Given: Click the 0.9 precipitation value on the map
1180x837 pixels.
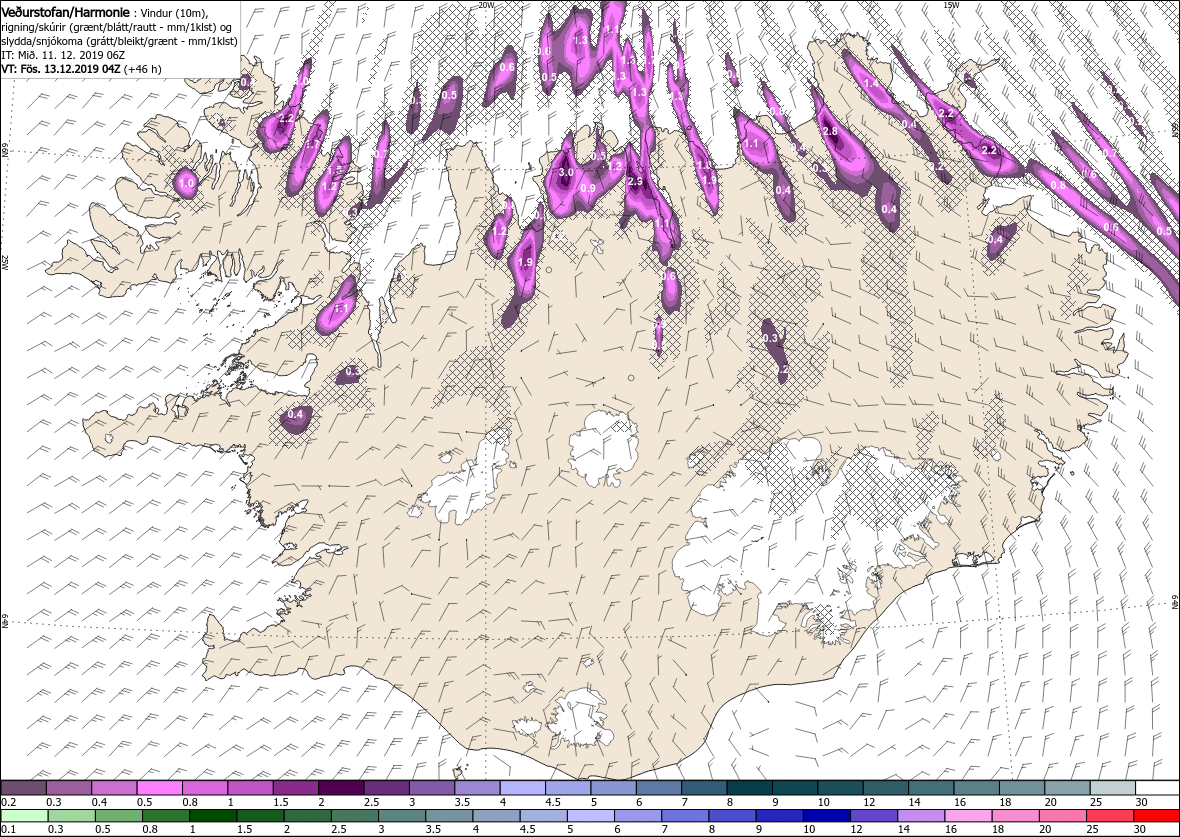Looking at the screenshot, I should coord(588,188).
